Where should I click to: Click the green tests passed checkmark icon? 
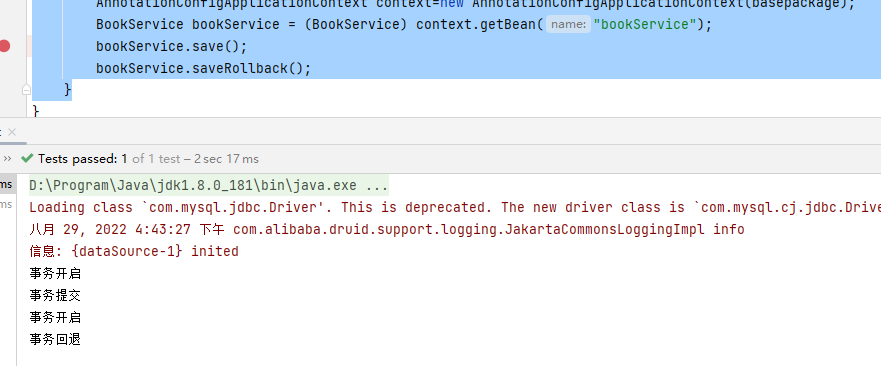coord(26,159)
